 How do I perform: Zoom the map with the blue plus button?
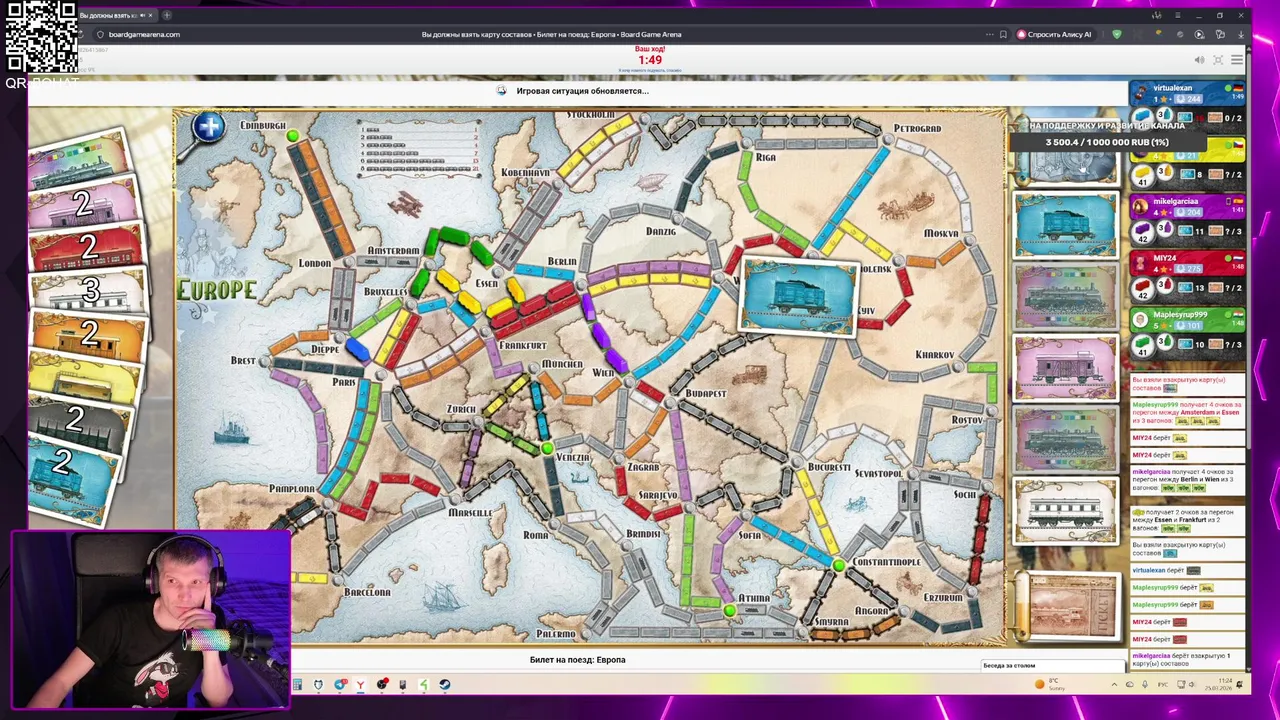(209, 127)
